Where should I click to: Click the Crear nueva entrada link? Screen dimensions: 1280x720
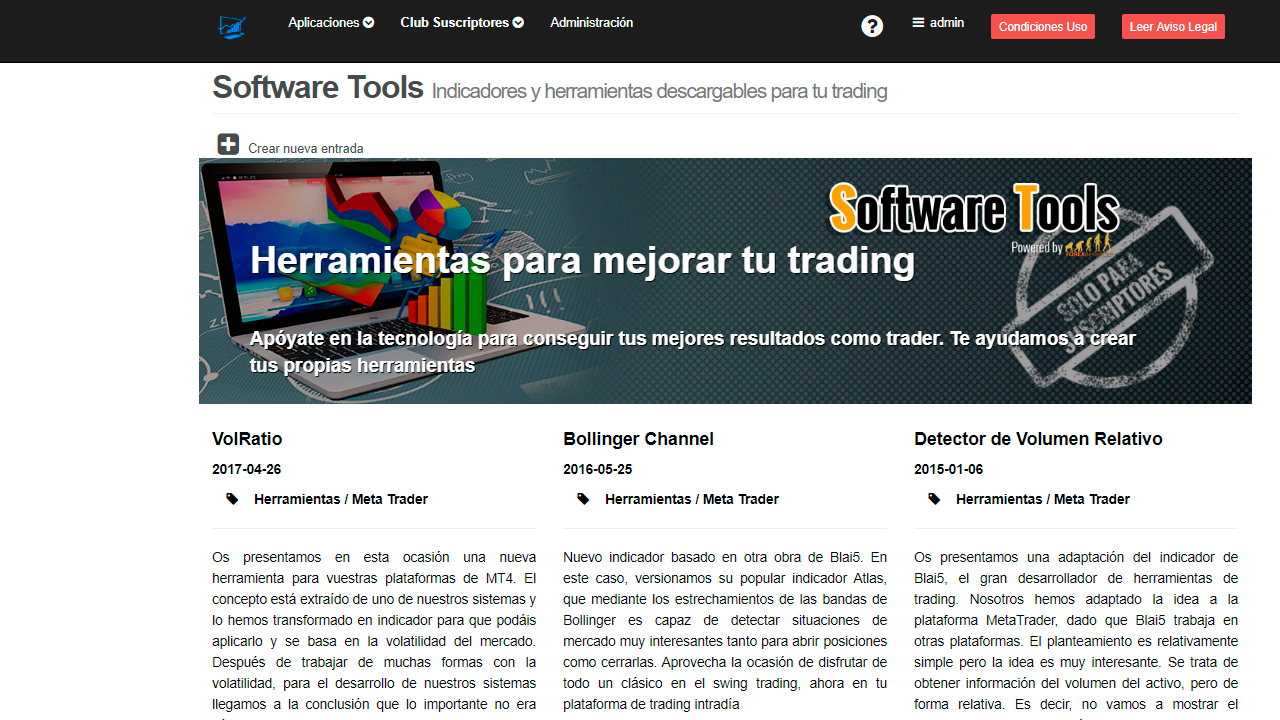pyautogui.click(x=306, y=148)
